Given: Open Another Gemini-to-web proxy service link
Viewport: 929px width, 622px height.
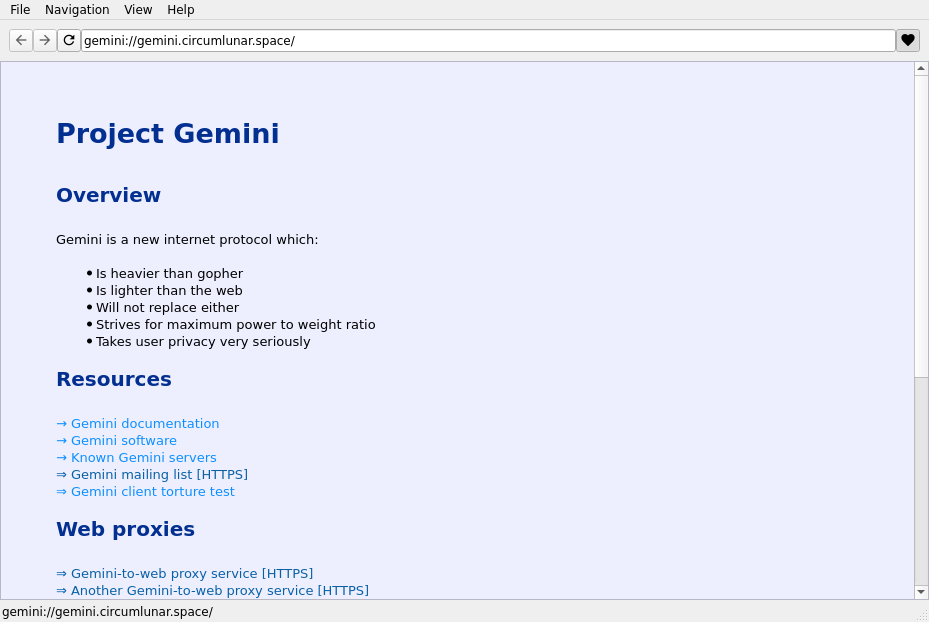Looking at the screenshot, I should pyautogui.click(x=219, y=591).
